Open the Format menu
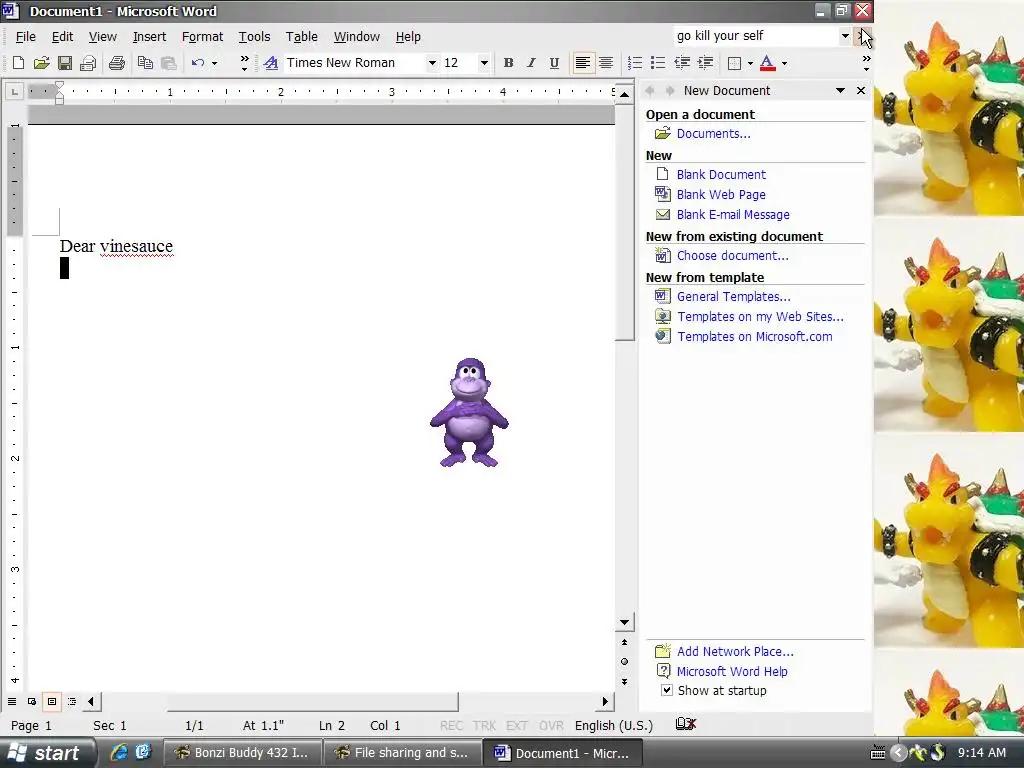The image size is (1024, 768). (x=202, y=37)
